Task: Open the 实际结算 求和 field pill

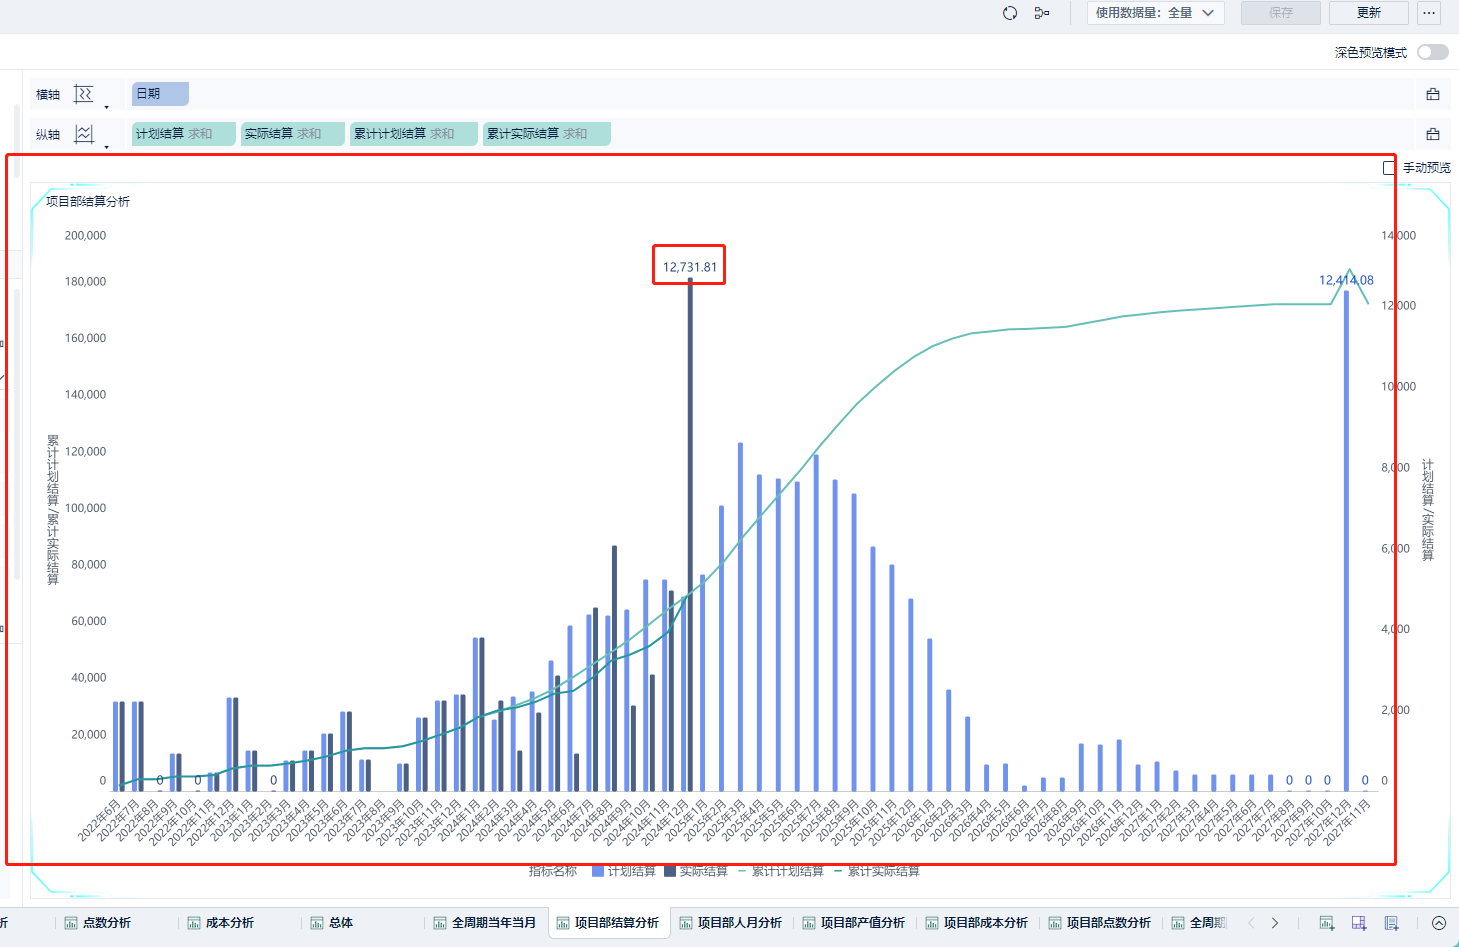Action: click(x=293, y=134)
